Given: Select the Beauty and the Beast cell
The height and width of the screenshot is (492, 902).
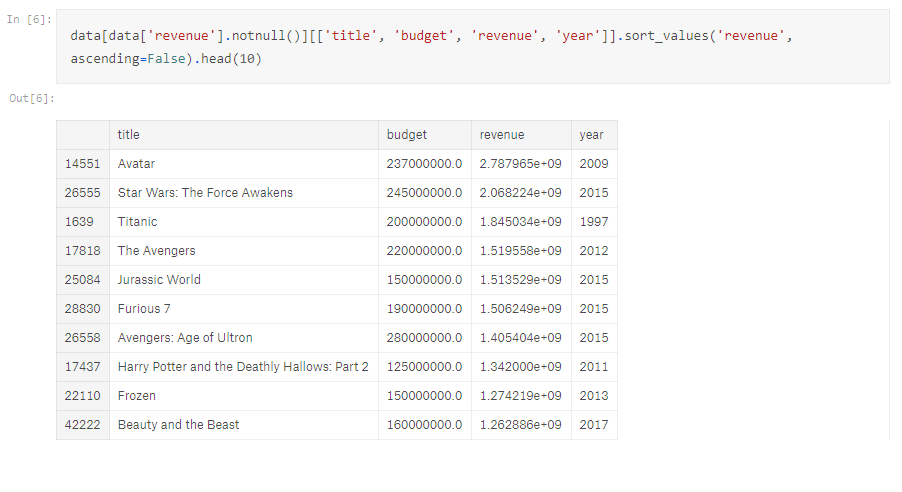Looking at the screenshot, I should click(x=244, y=425).
